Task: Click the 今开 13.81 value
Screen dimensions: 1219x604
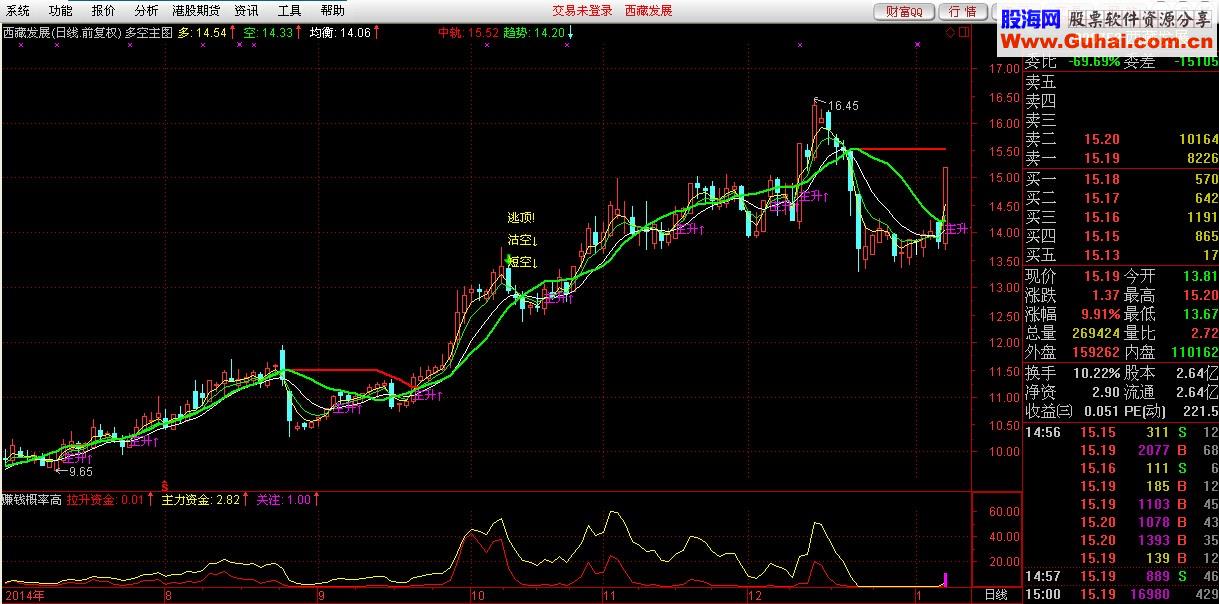Action: (1200, 276)
